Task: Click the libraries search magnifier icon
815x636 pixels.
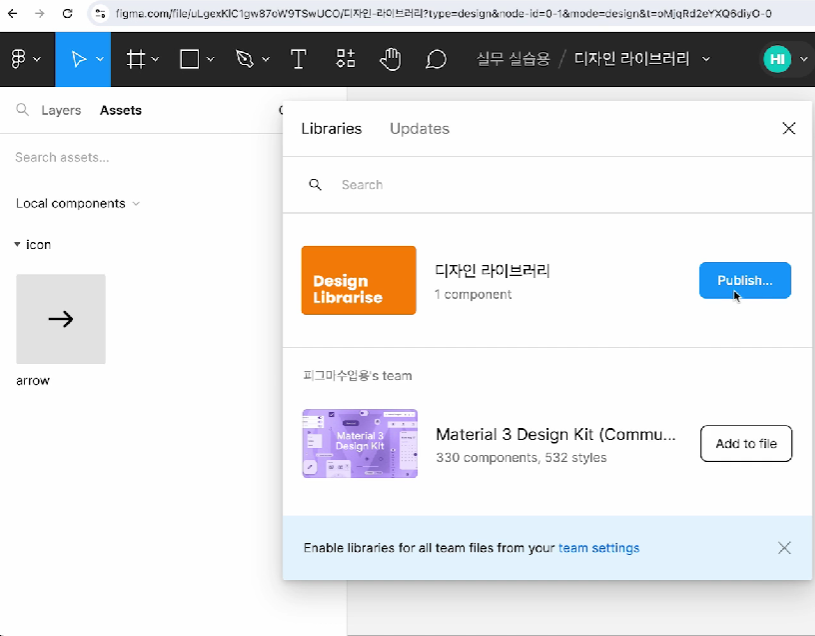Action: tap(315, 184)
